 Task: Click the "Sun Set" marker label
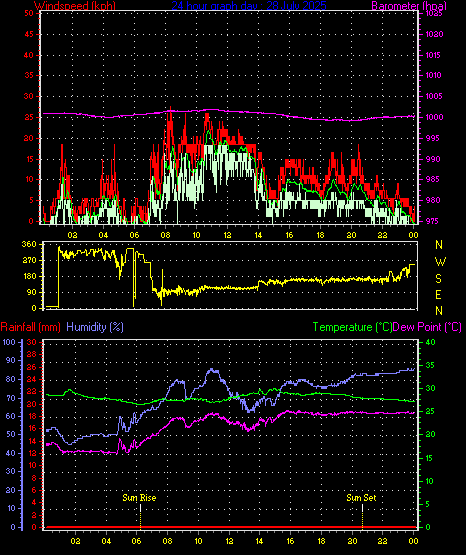point(361,498)
